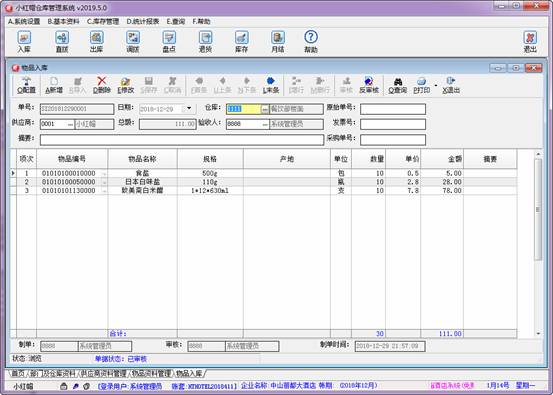Click the 数量 column header

point(369,159)
